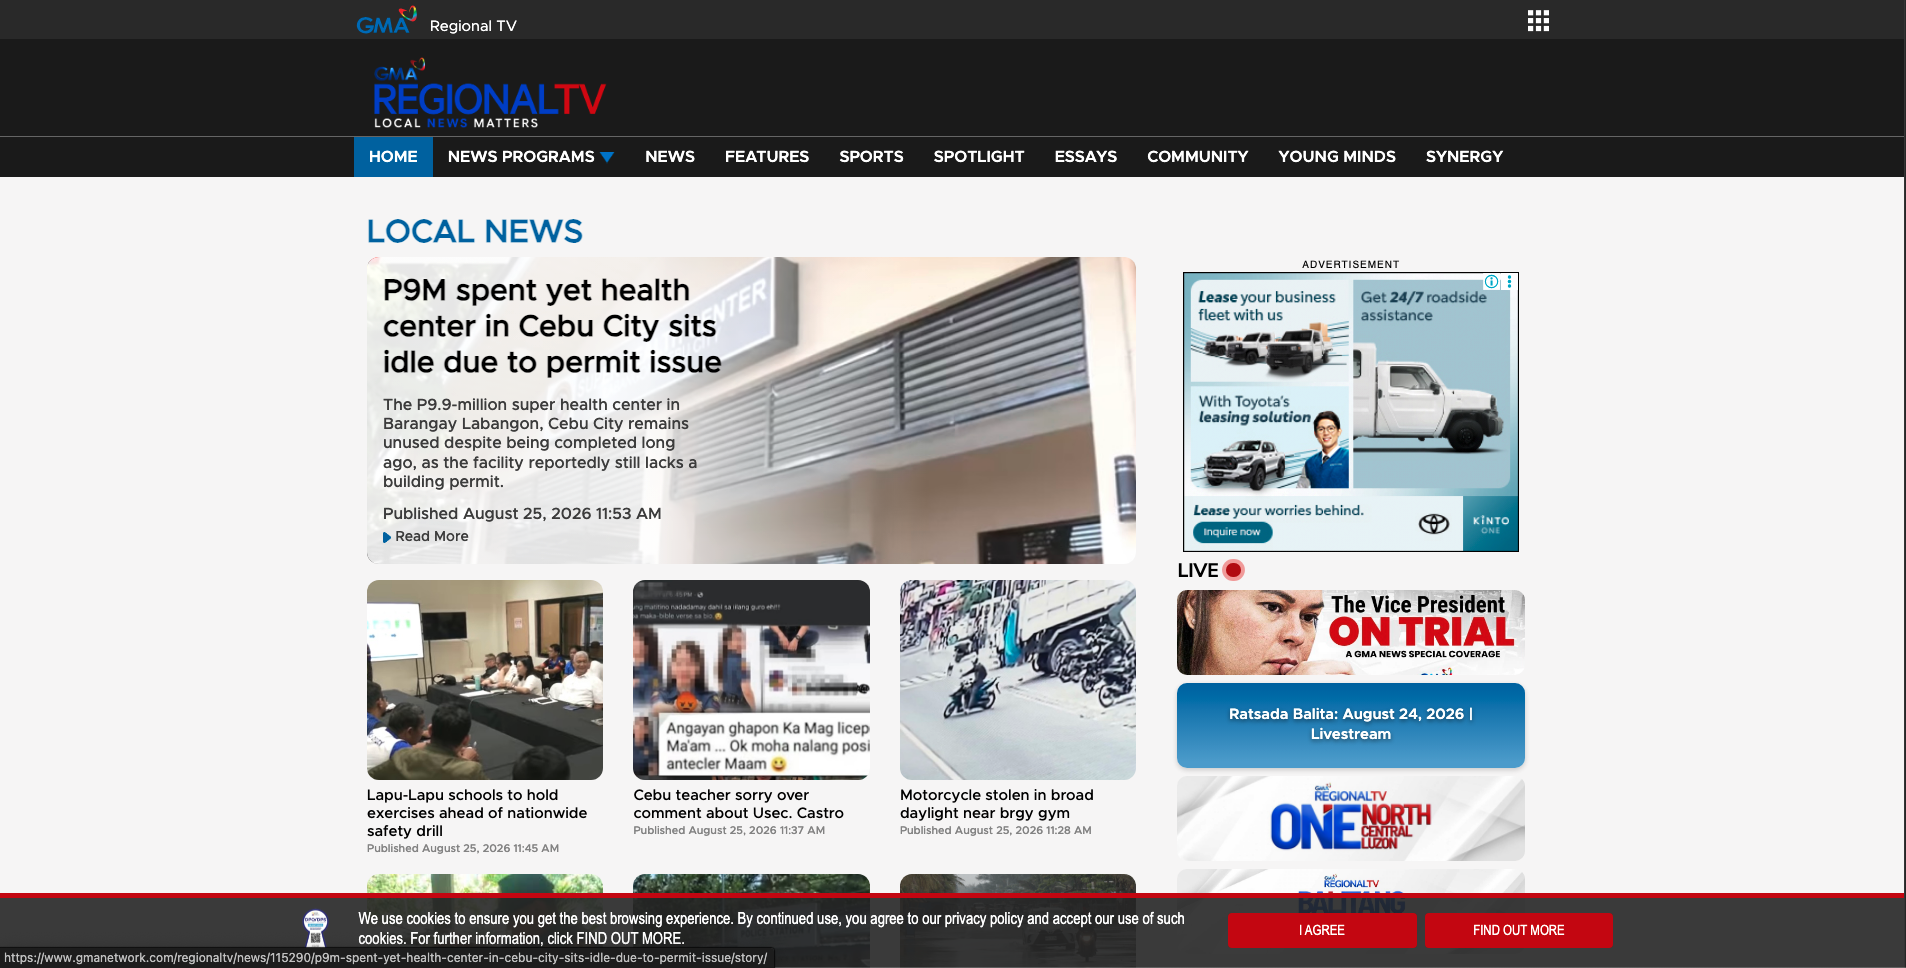
Task: Click the Lapu-Lapu schools meeting thumbnail
Action: [485, 680]
